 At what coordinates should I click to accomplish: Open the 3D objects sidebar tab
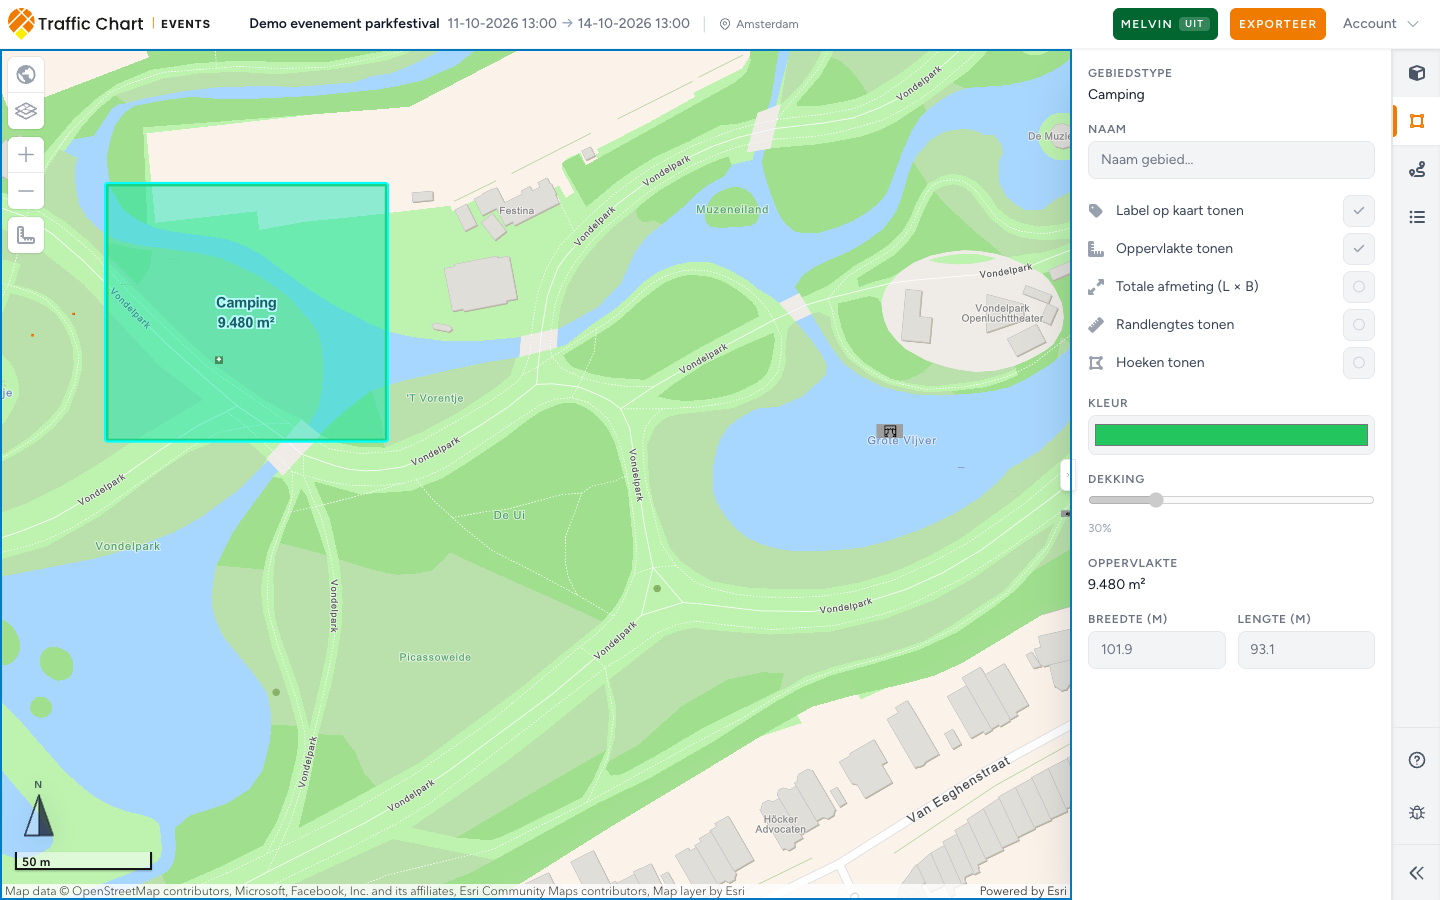(x=1417, y=73)
